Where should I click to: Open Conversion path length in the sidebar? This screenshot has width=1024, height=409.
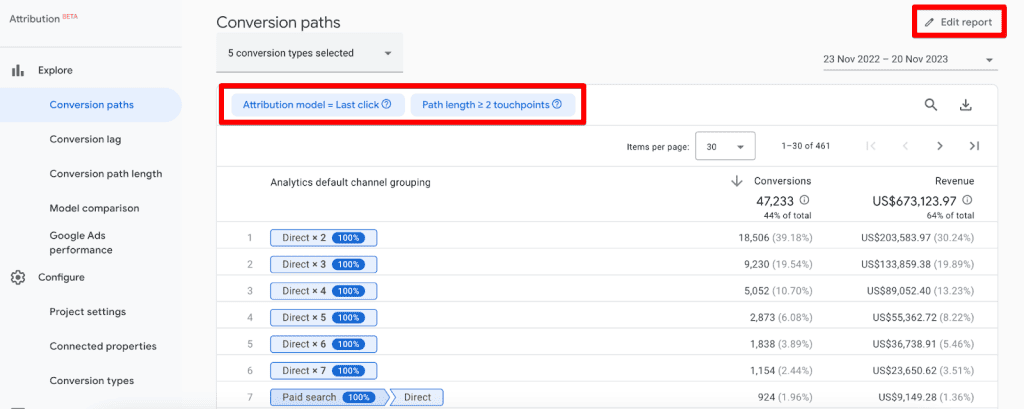tap(106, 174)
